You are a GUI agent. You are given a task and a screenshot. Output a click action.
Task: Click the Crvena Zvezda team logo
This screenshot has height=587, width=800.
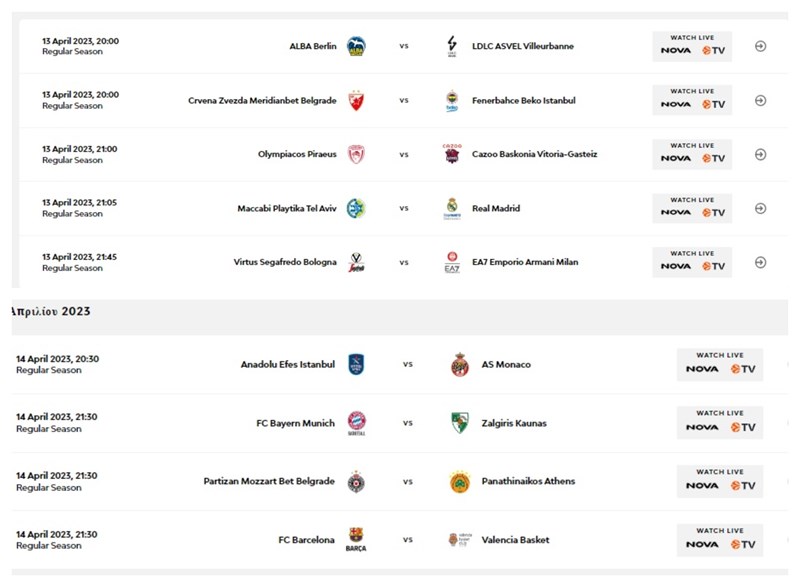coord(358,100)
